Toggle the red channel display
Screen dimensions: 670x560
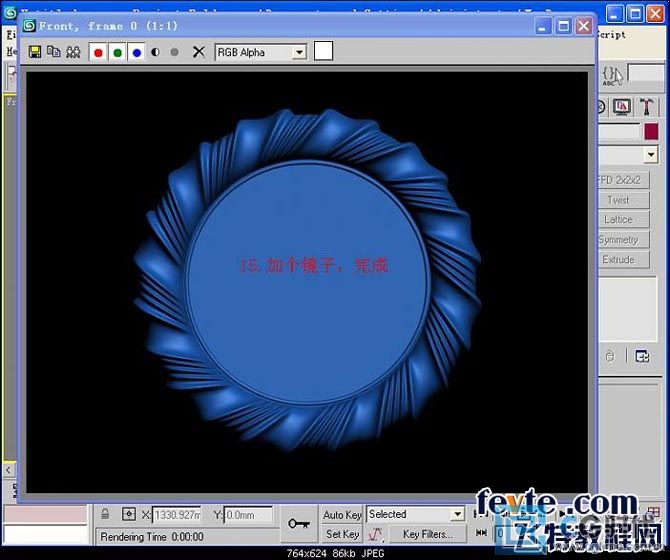[x=98, y=53]
